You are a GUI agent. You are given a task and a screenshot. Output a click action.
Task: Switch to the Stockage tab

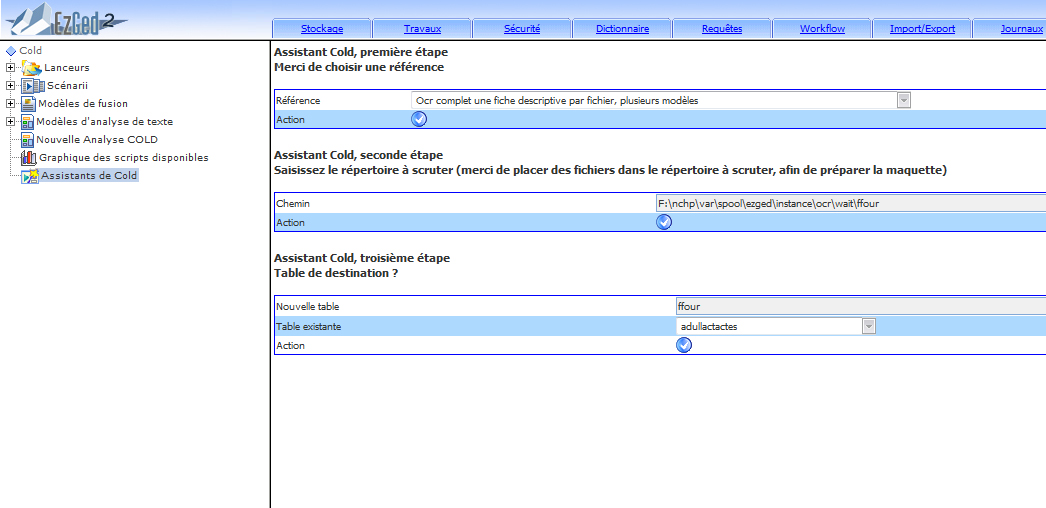click(x=321, y=29)
